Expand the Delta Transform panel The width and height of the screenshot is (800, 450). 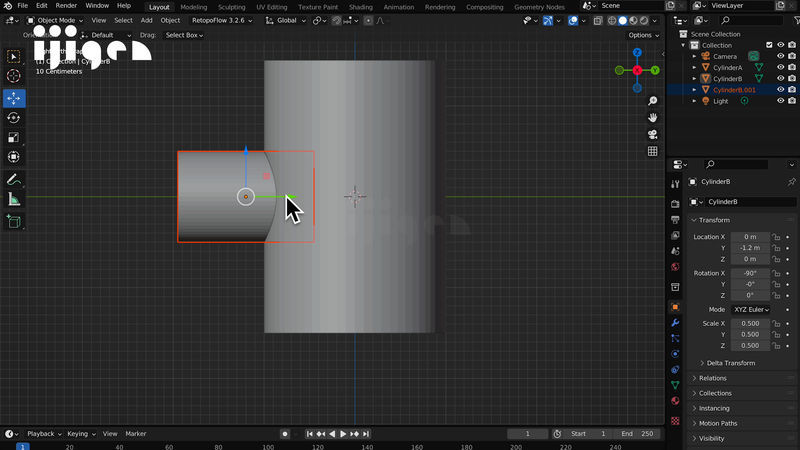click(x=732, y=363)
